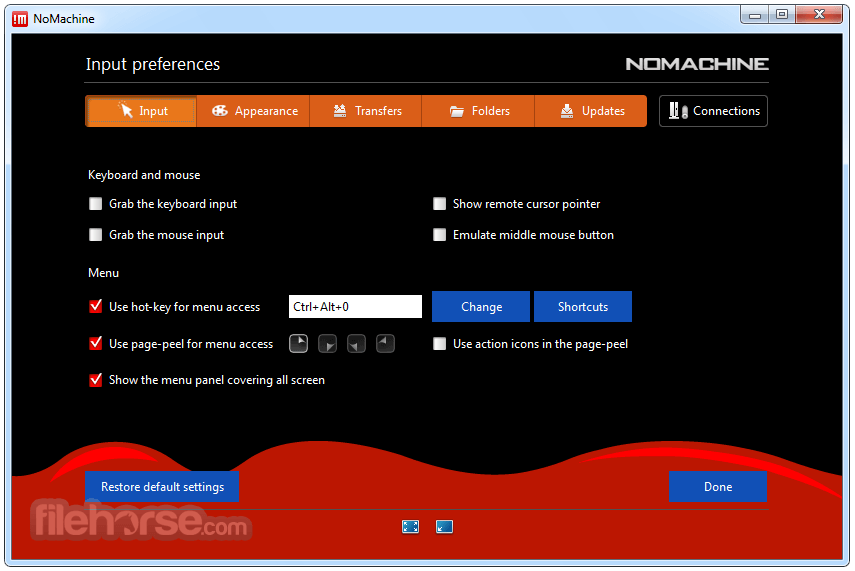Open the Input tab

pos(141,111)
